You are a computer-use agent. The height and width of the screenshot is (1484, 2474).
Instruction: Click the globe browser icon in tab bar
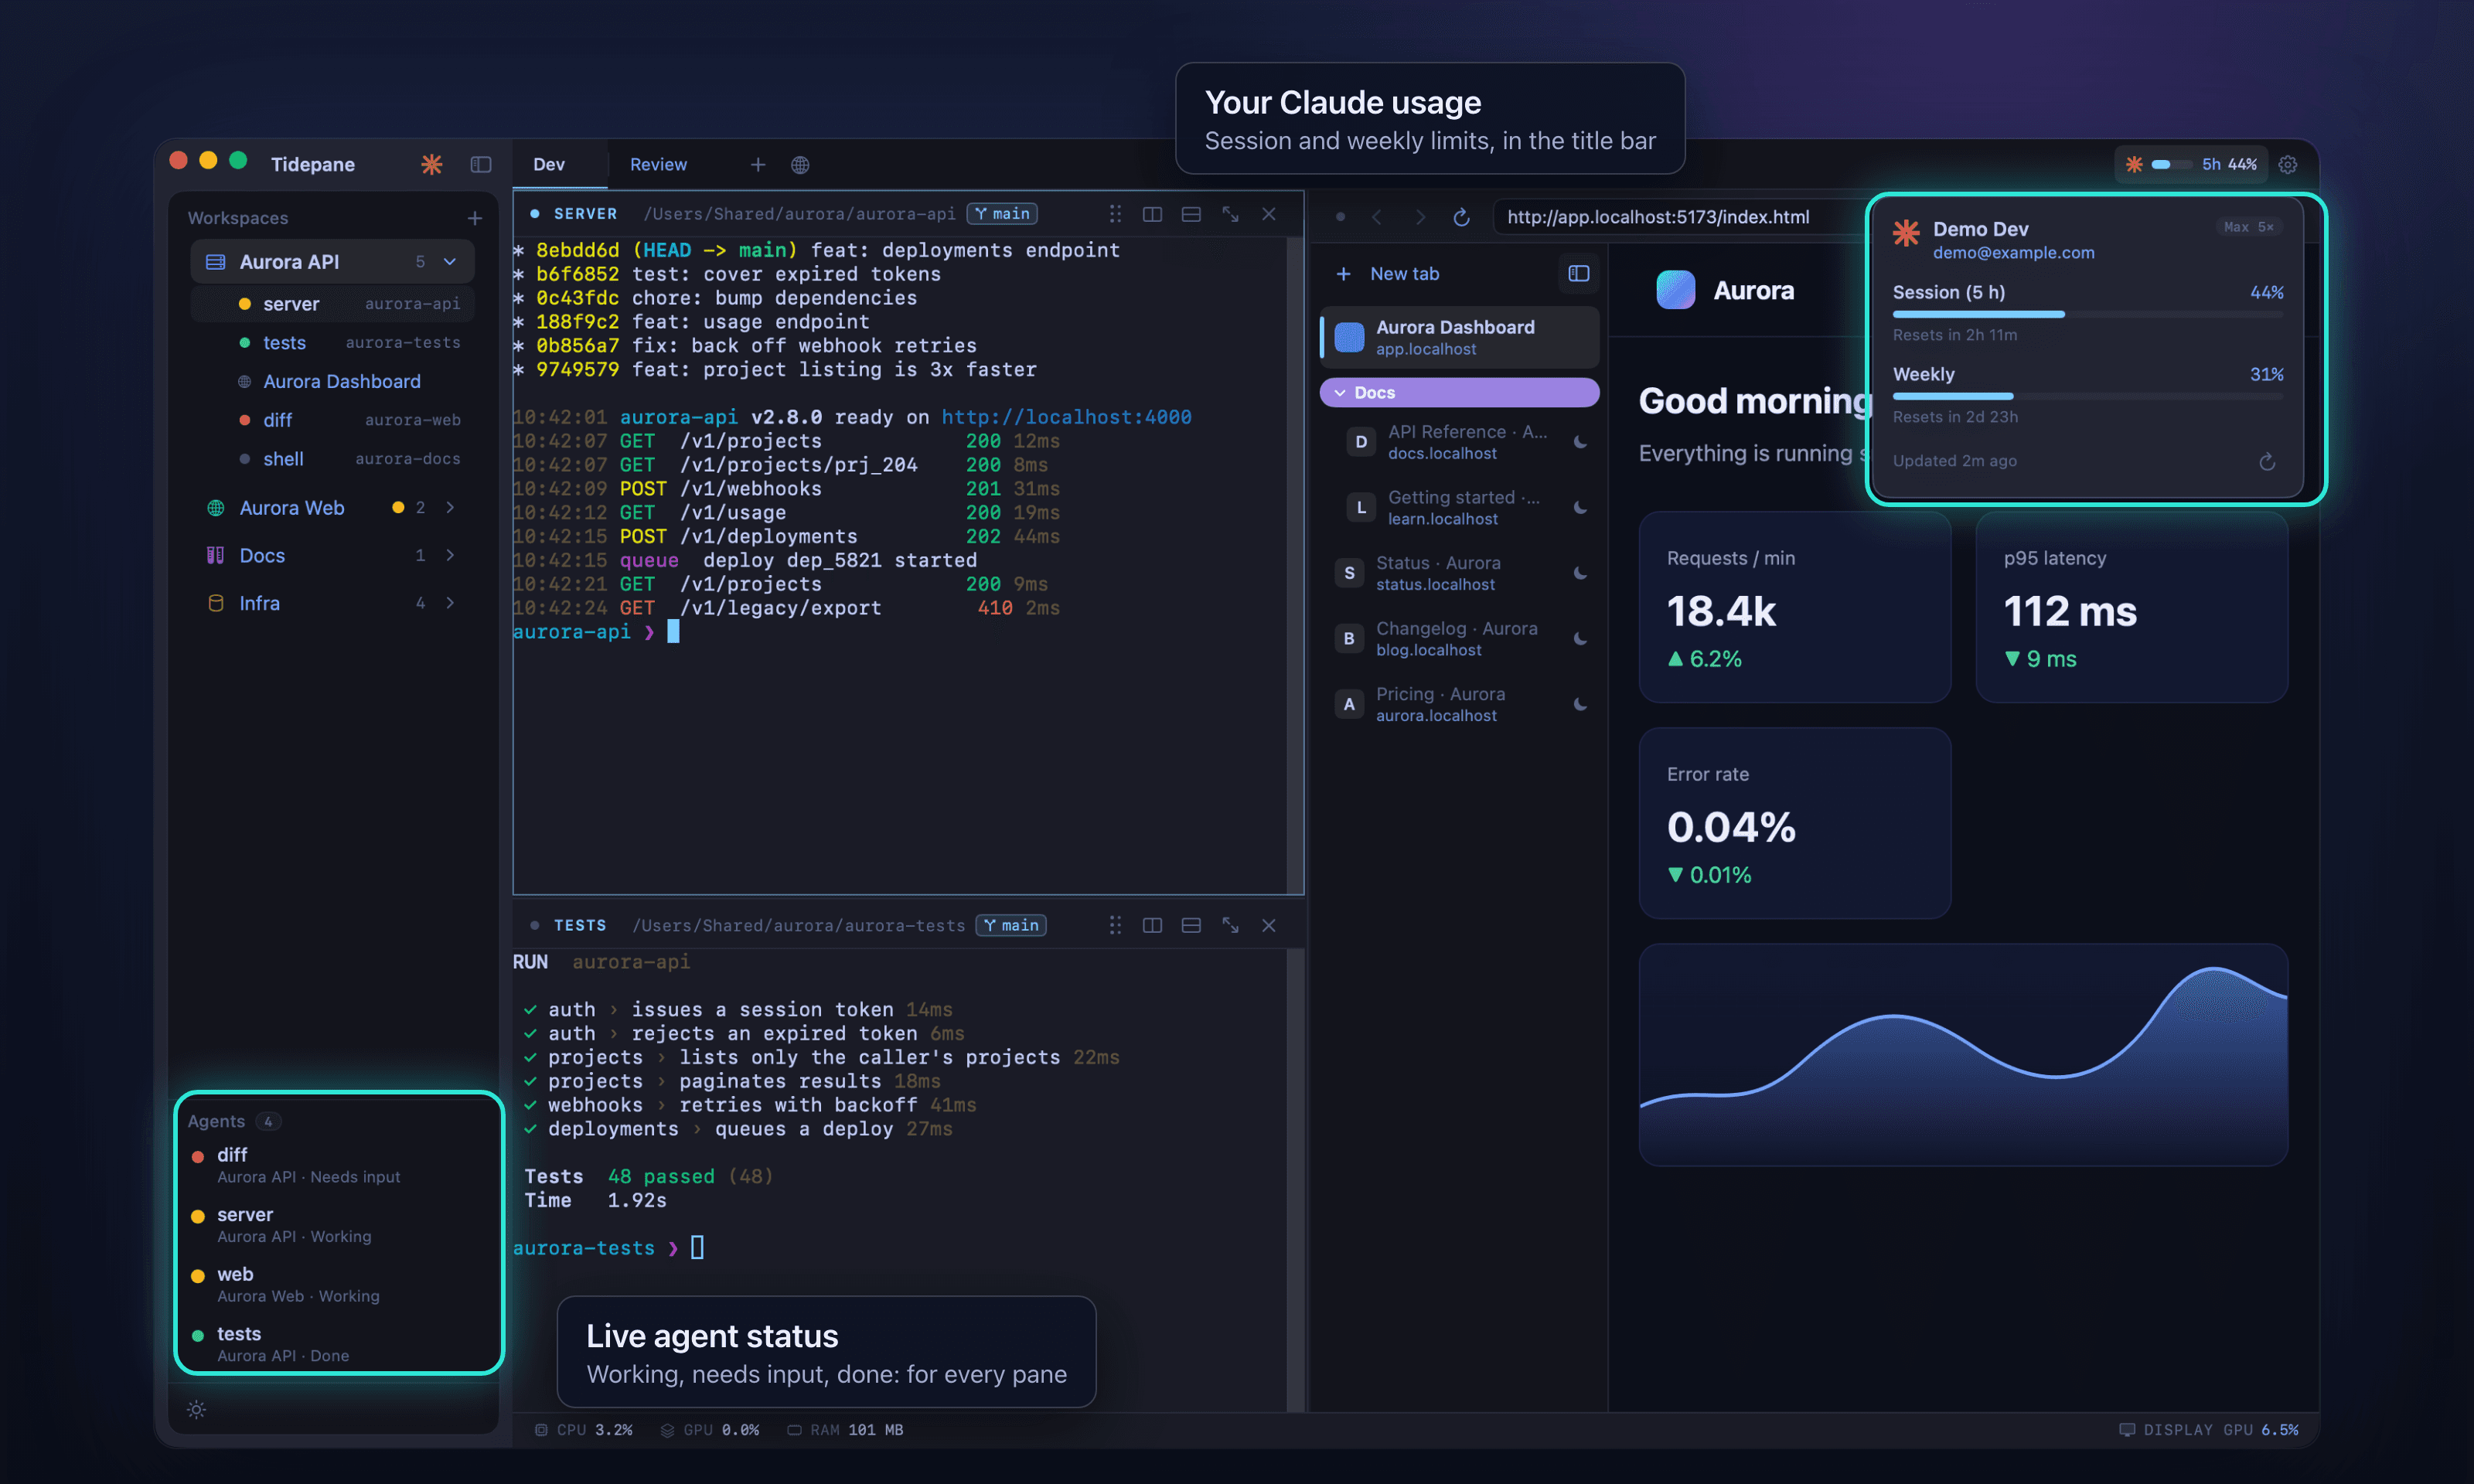click(x=800, y=165)
